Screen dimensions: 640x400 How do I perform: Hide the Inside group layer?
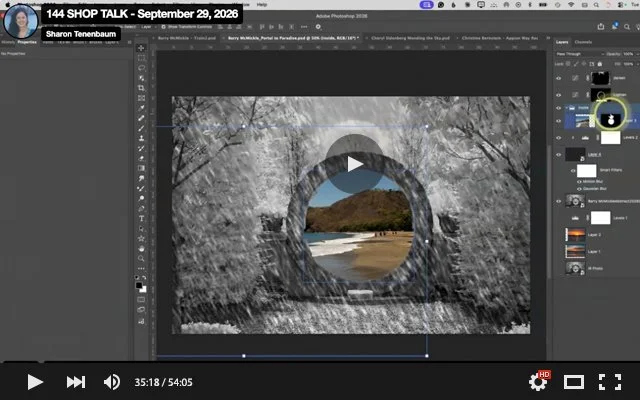click(x=559, y=108)
